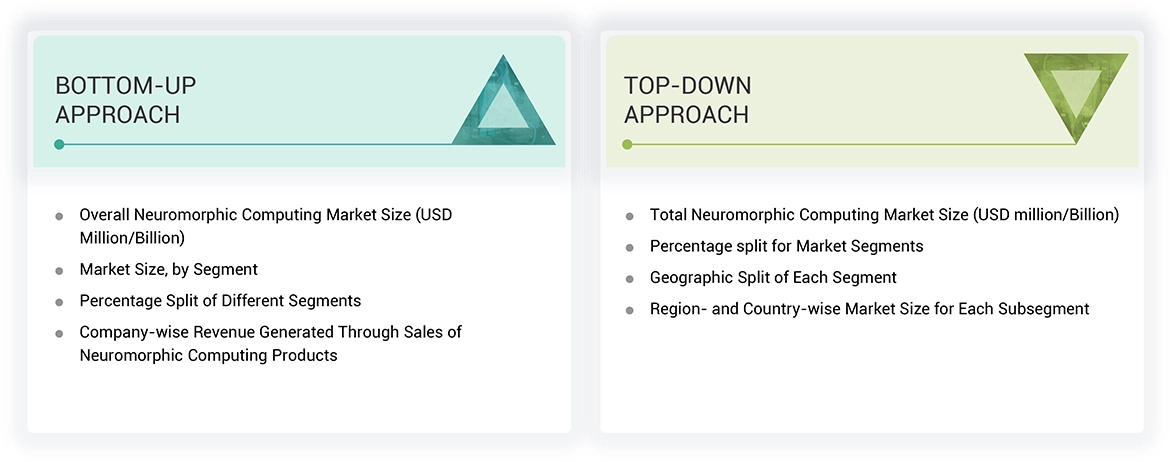Click the bullet beside Market Size, by Segment
The height and width of the screenshot is (462, 1170).
[x=60, y=270]
